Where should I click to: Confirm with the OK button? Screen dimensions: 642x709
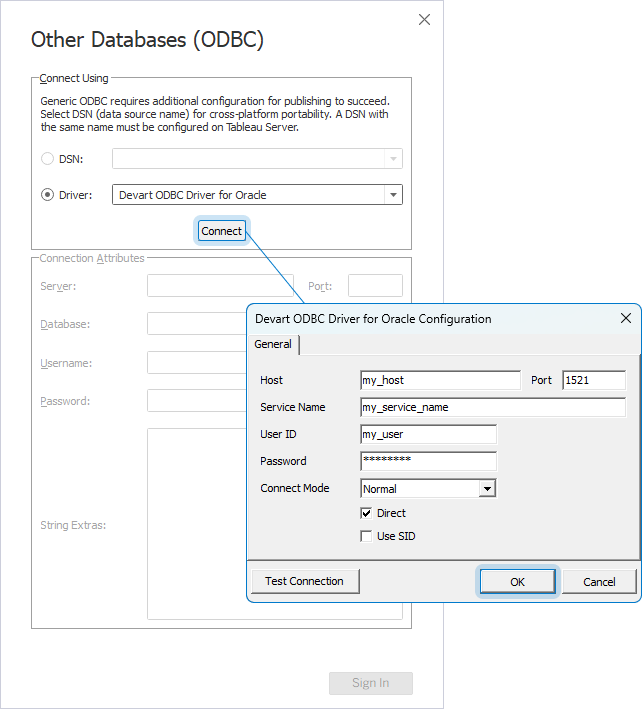[x=518, y=581]
